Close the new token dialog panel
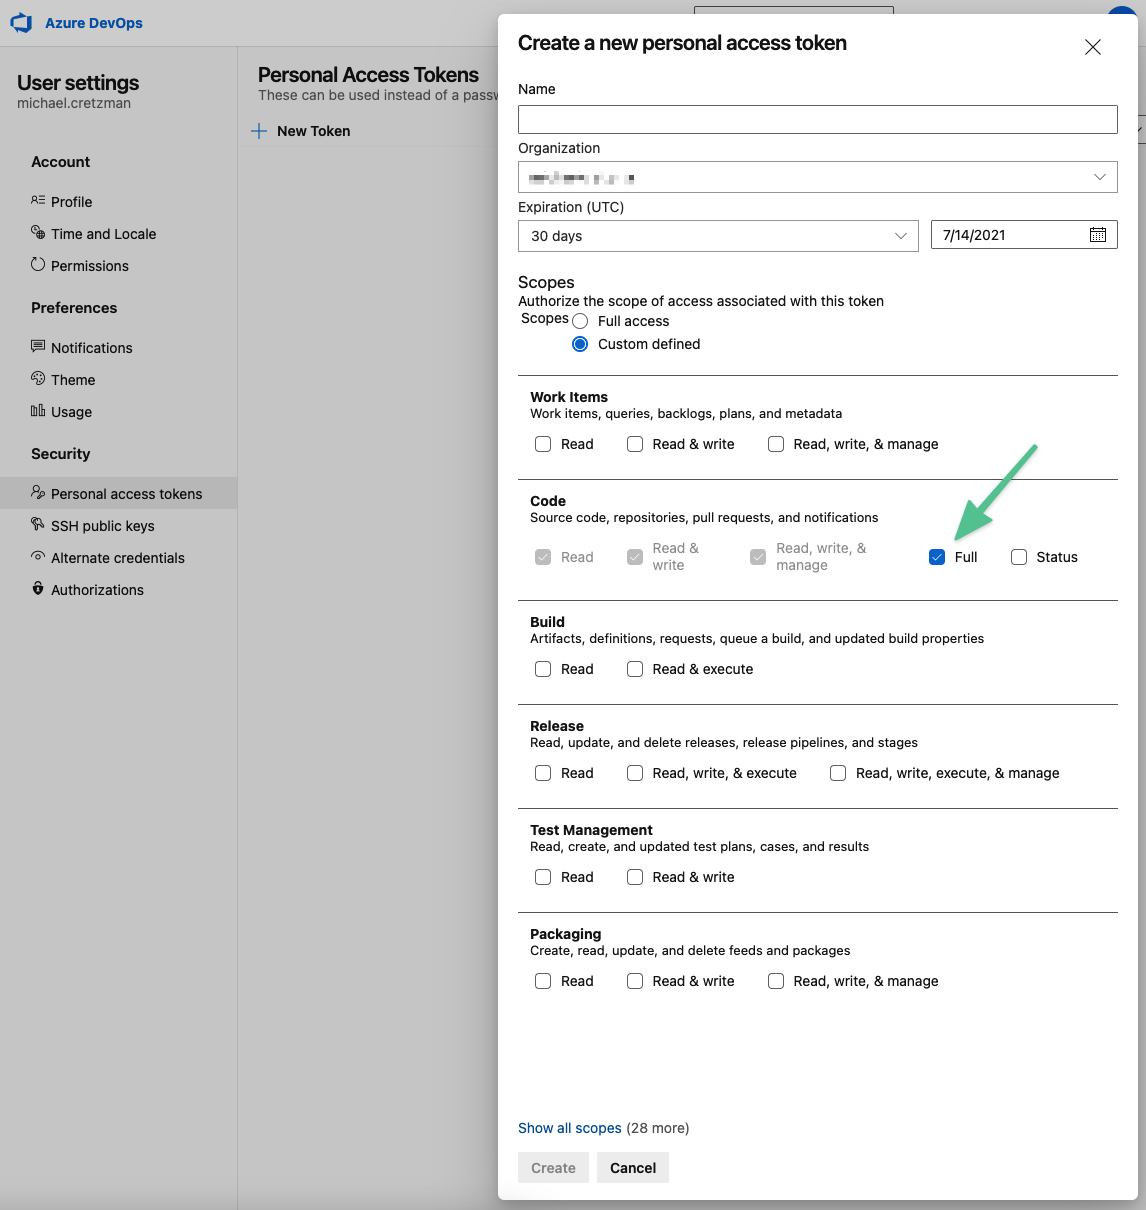The height and width of the screenshot is (1210, 1146). (1093, 47)
